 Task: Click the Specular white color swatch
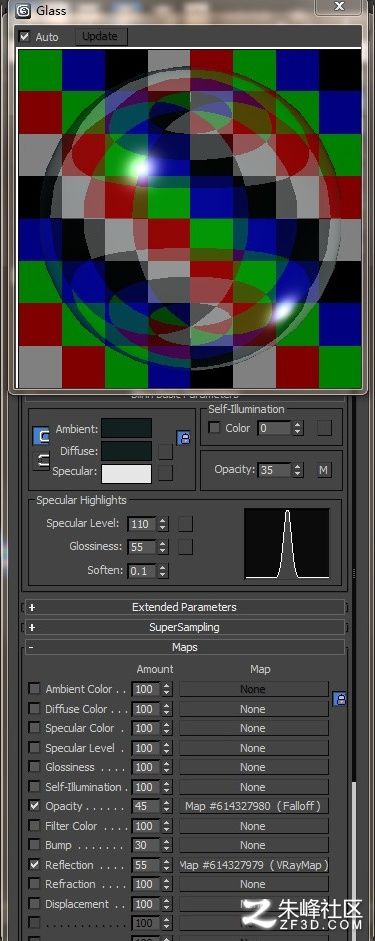click(x=127, y=473)
